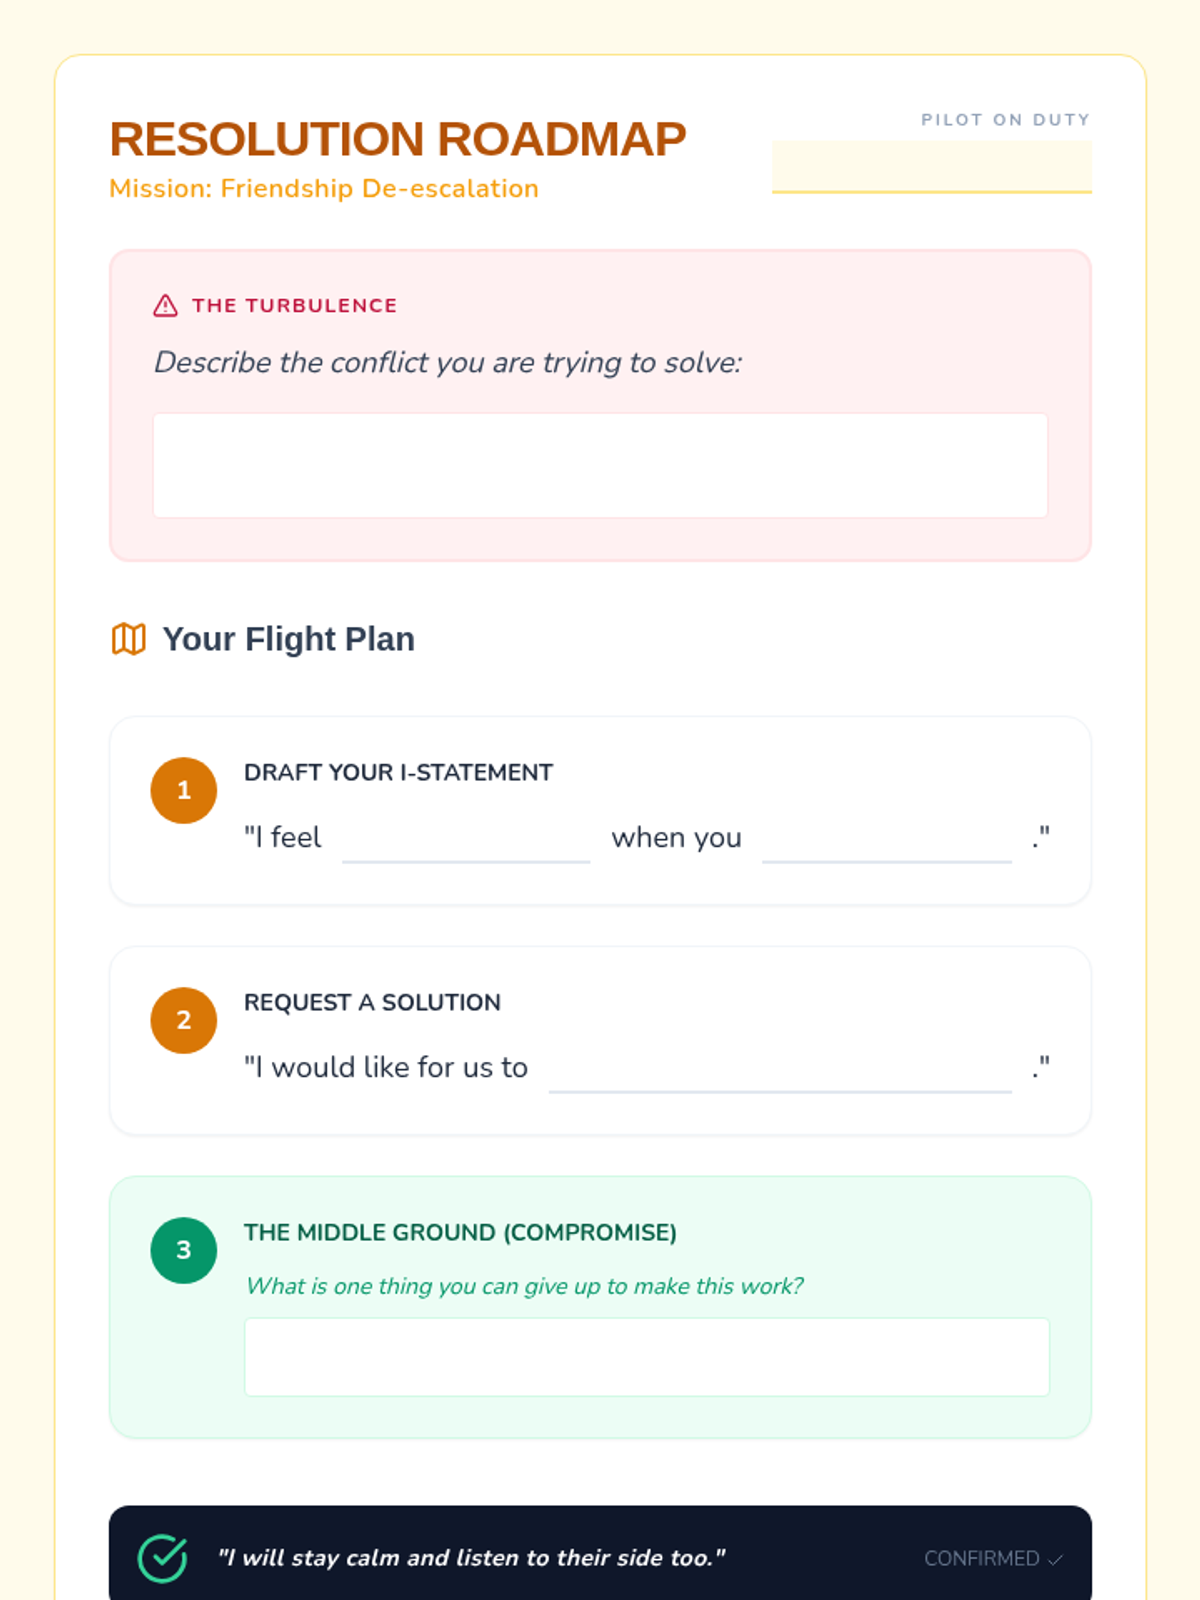Click the conflict description text box

pos(600,466)
